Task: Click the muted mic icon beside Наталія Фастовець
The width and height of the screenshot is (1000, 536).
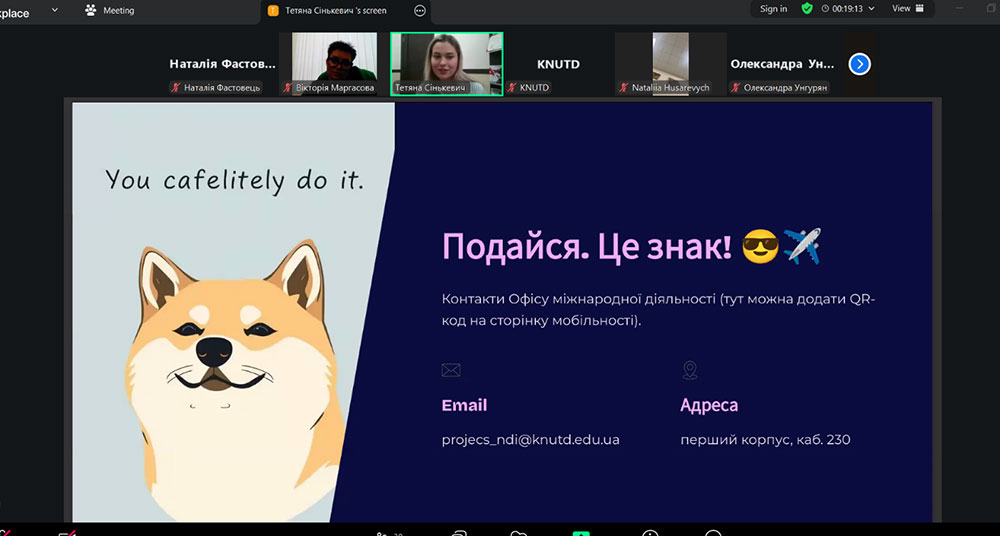Action: (x=177, y=88)
